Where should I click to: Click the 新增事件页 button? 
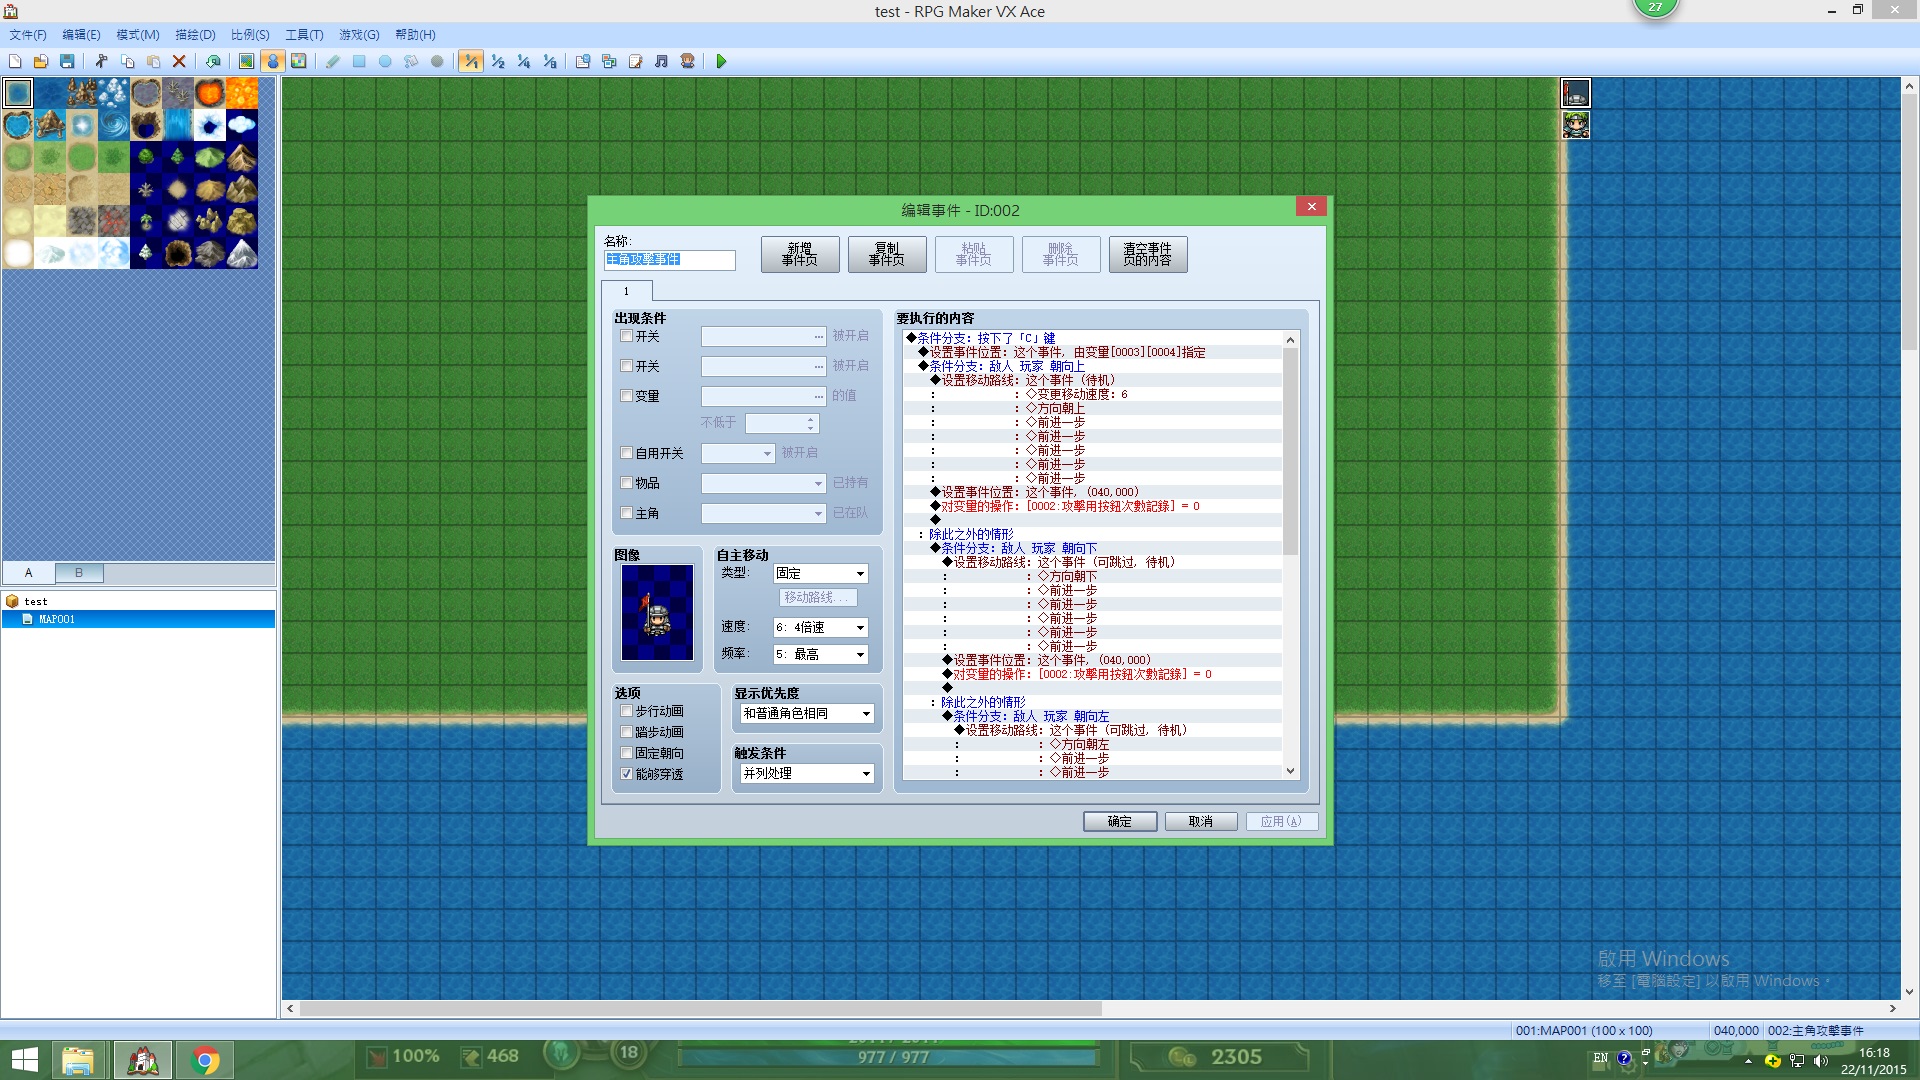tap(799, 254)
